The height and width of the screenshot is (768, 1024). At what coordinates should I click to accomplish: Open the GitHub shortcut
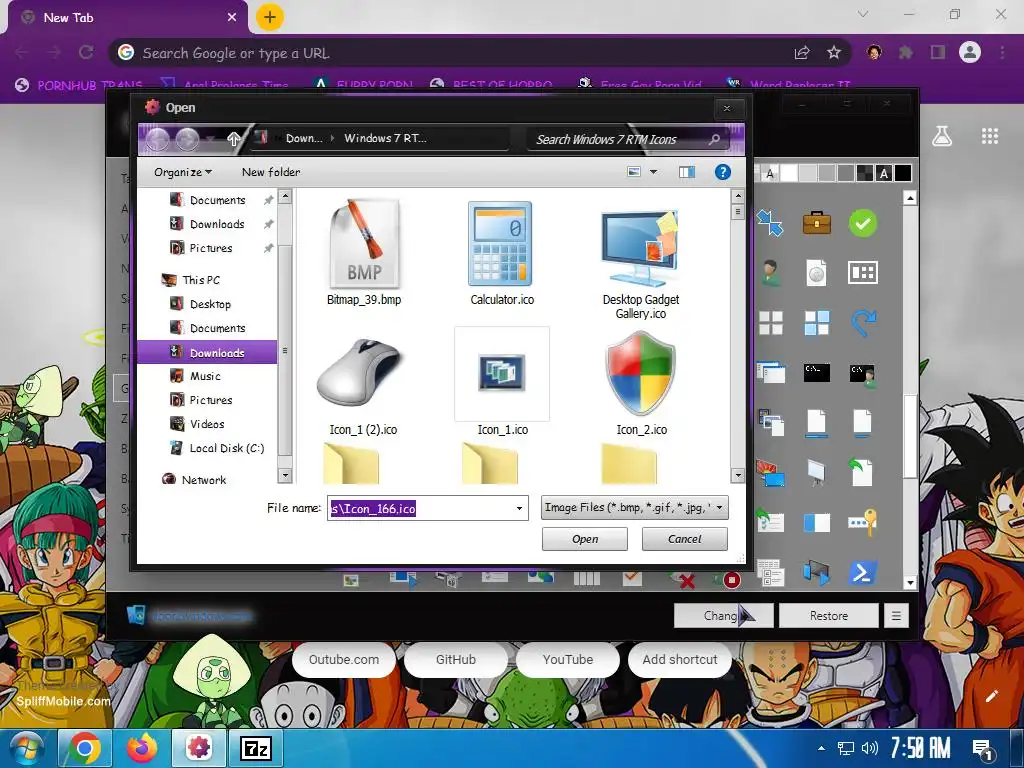456,660
